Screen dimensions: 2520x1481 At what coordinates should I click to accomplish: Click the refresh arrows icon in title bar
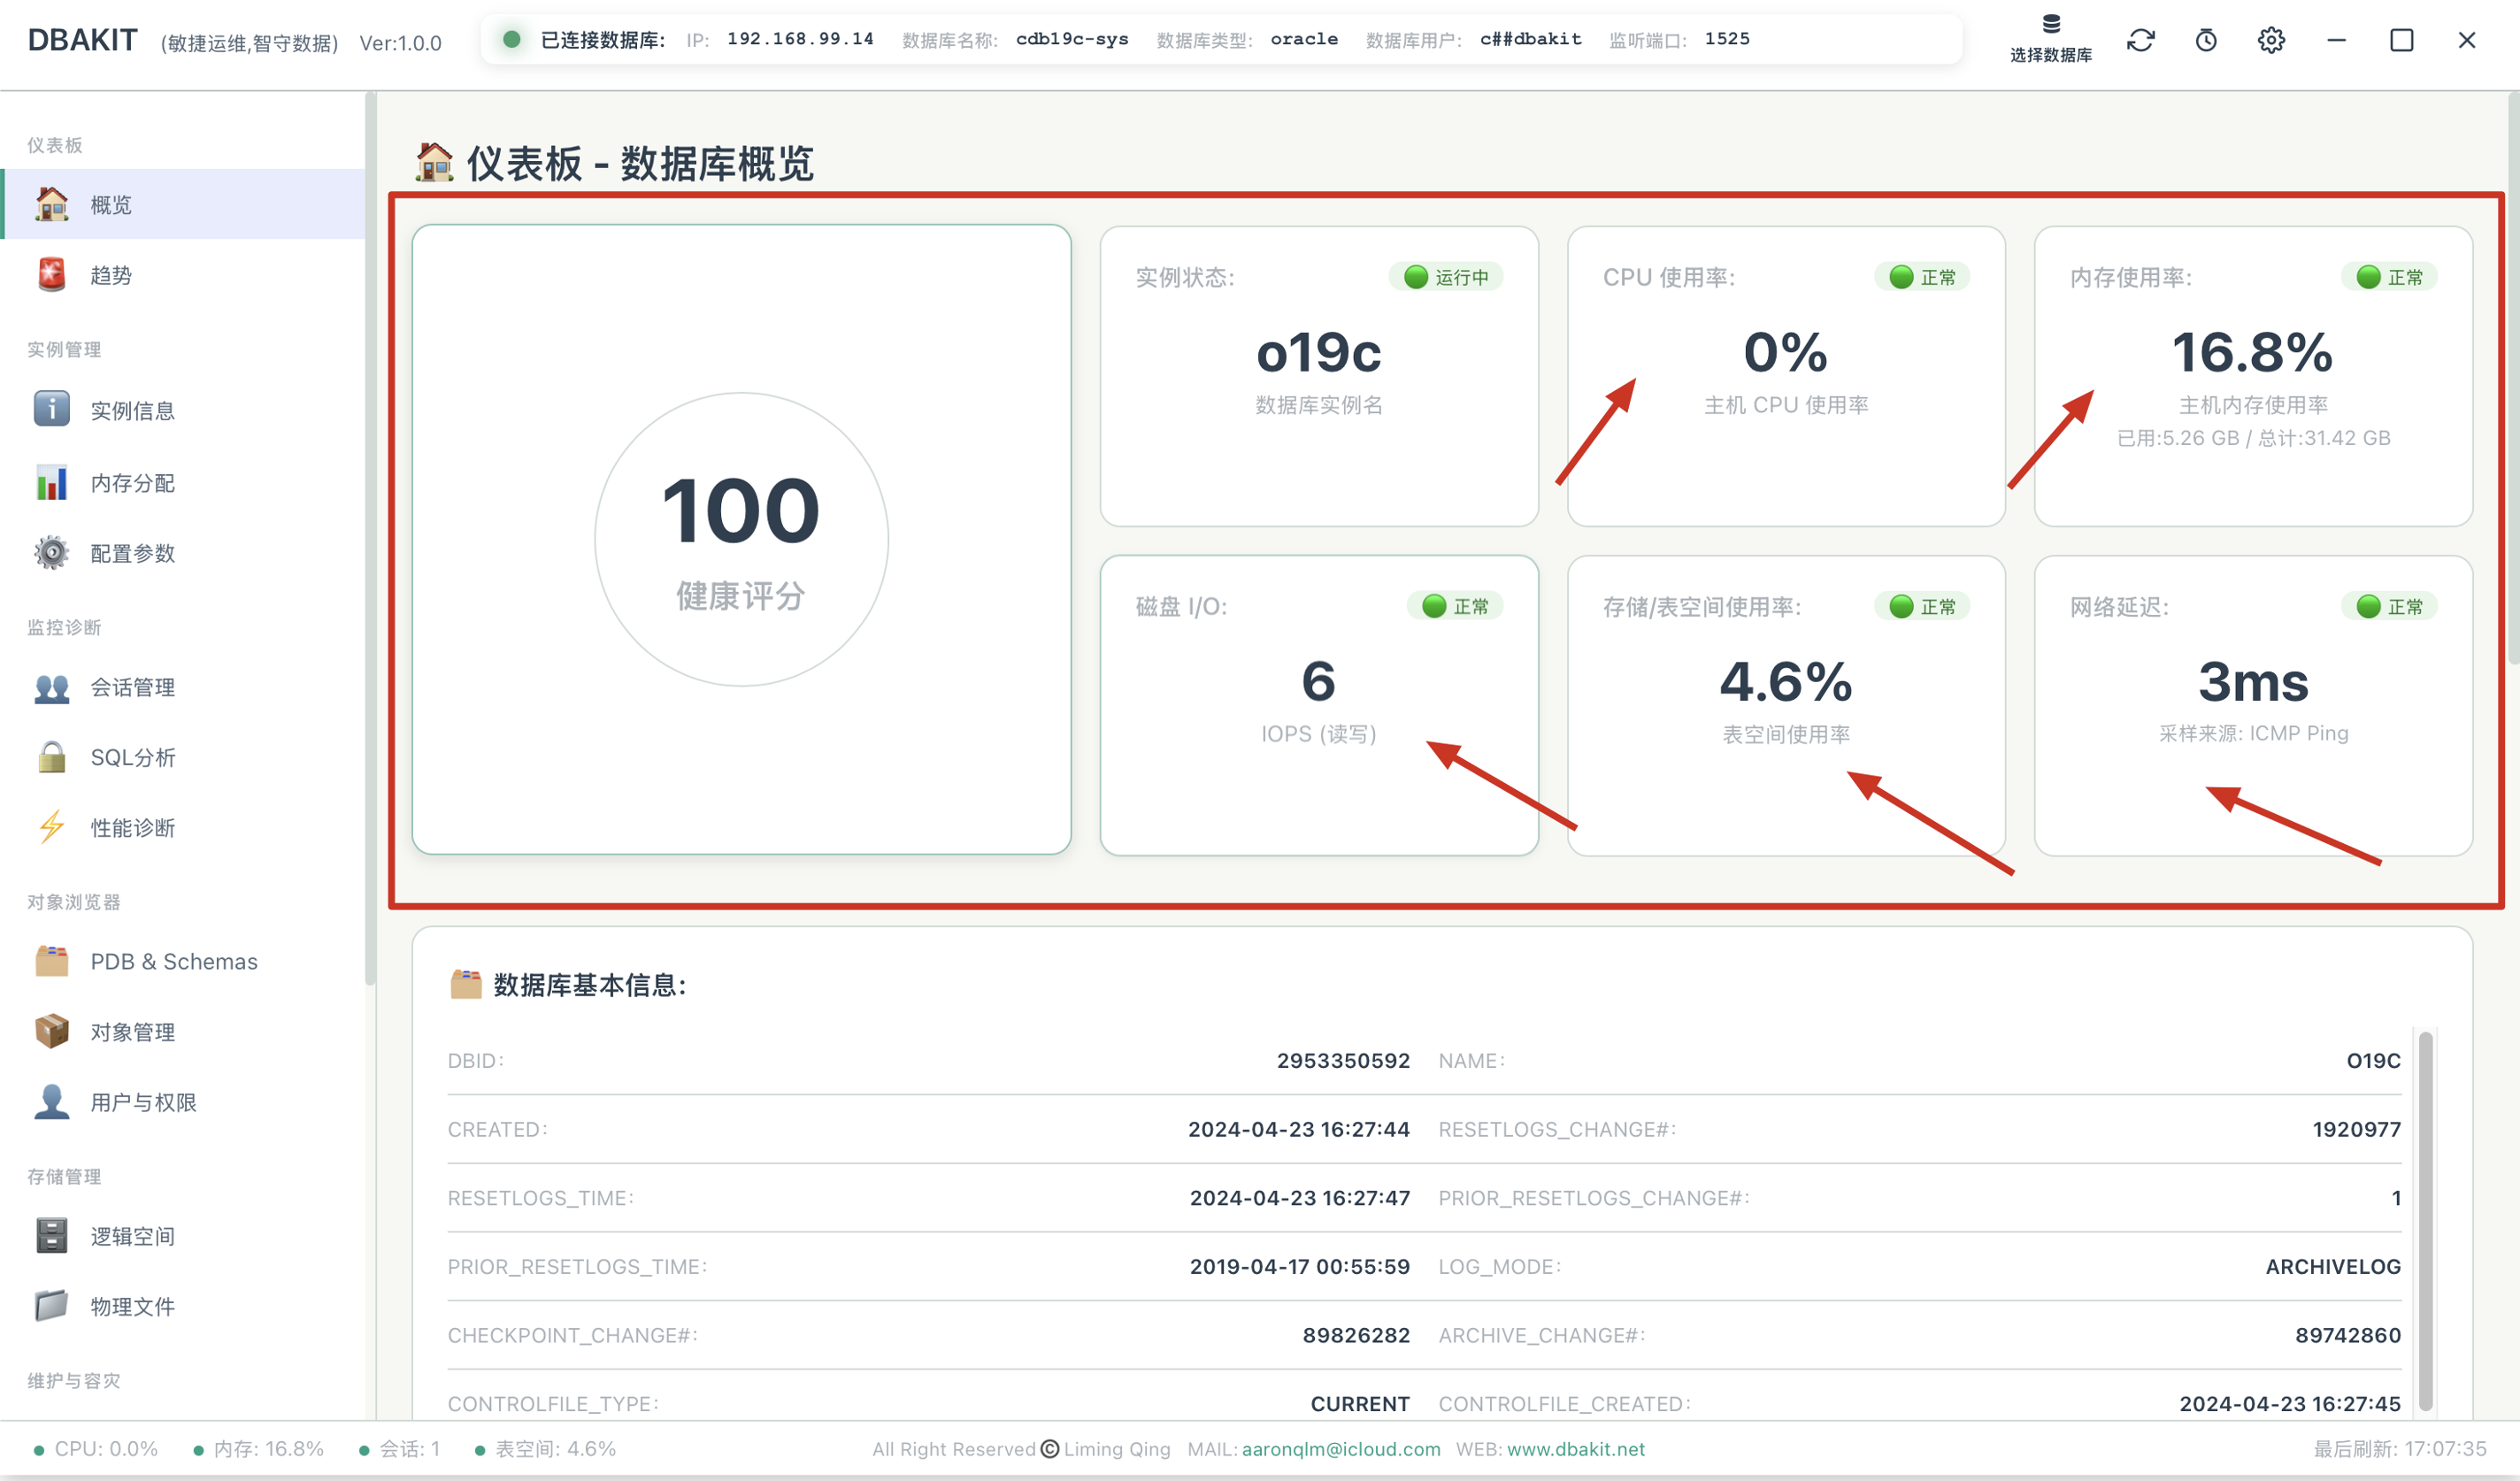point(2141,40)
